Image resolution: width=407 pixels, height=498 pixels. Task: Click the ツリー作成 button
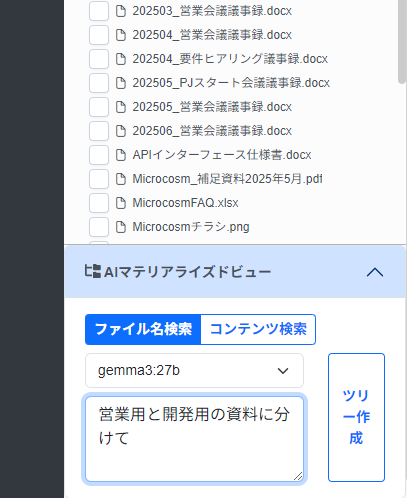(356, 417)
